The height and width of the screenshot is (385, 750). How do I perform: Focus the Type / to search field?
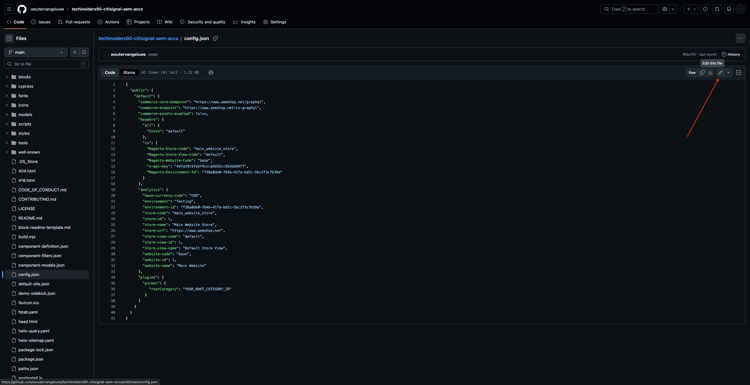coord(629,9)
